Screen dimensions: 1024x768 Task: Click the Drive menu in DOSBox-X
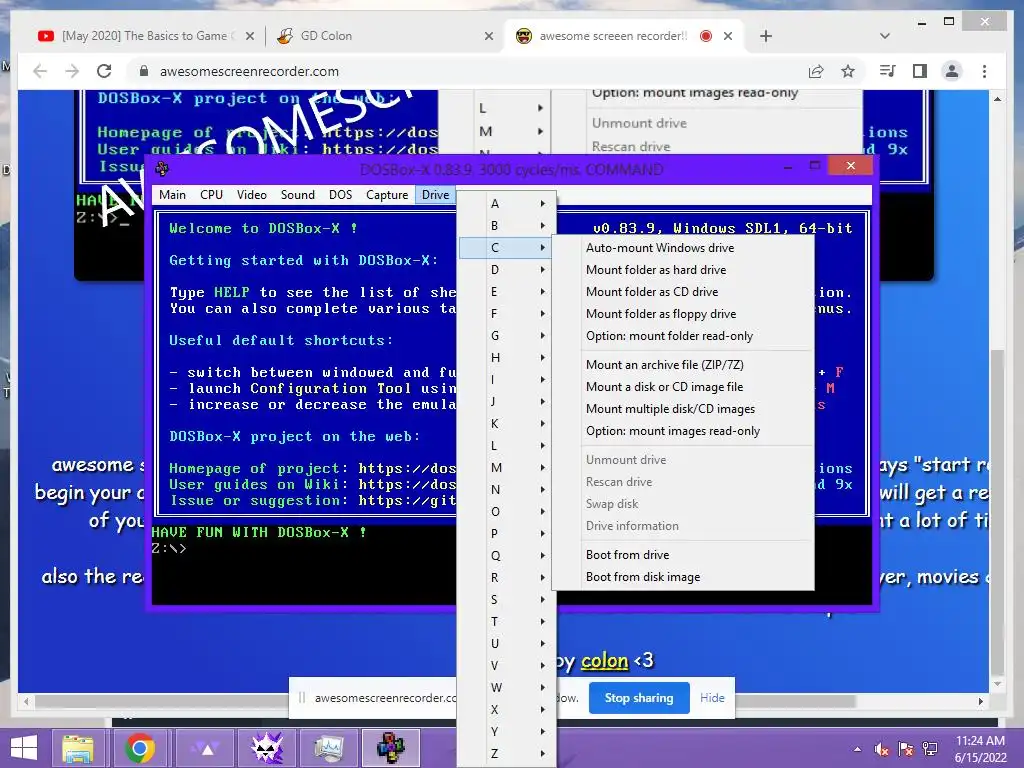coord(436,195)
